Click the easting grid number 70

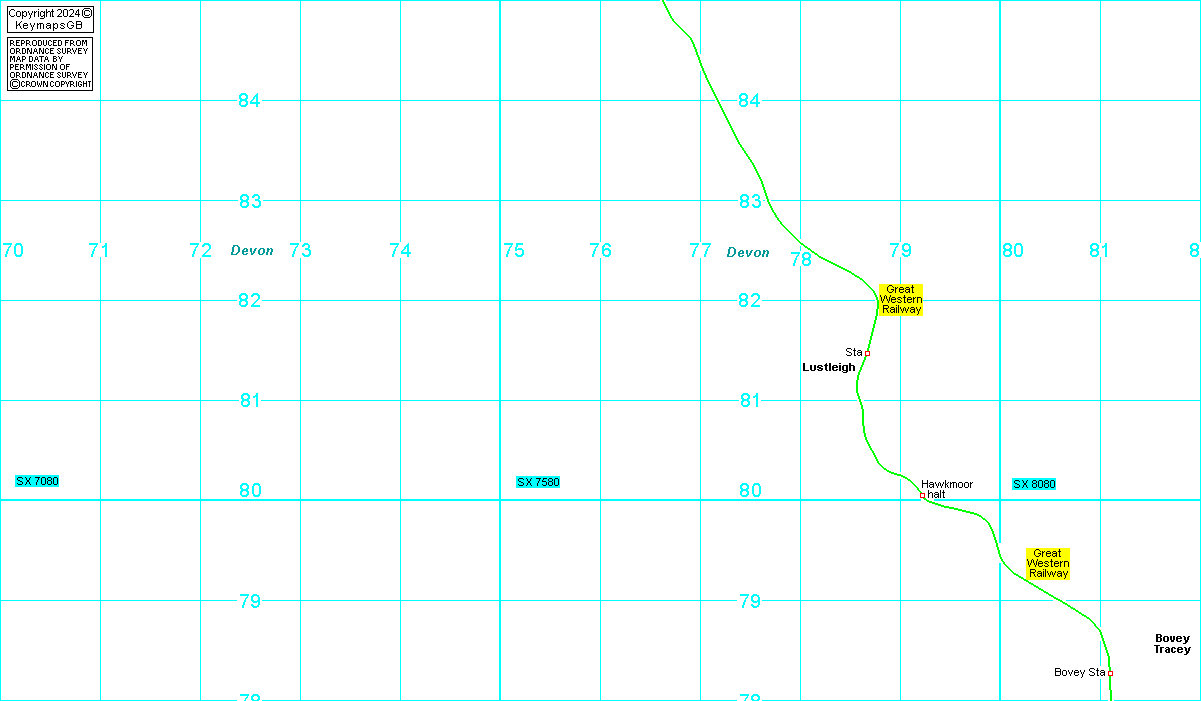(13, 250)
